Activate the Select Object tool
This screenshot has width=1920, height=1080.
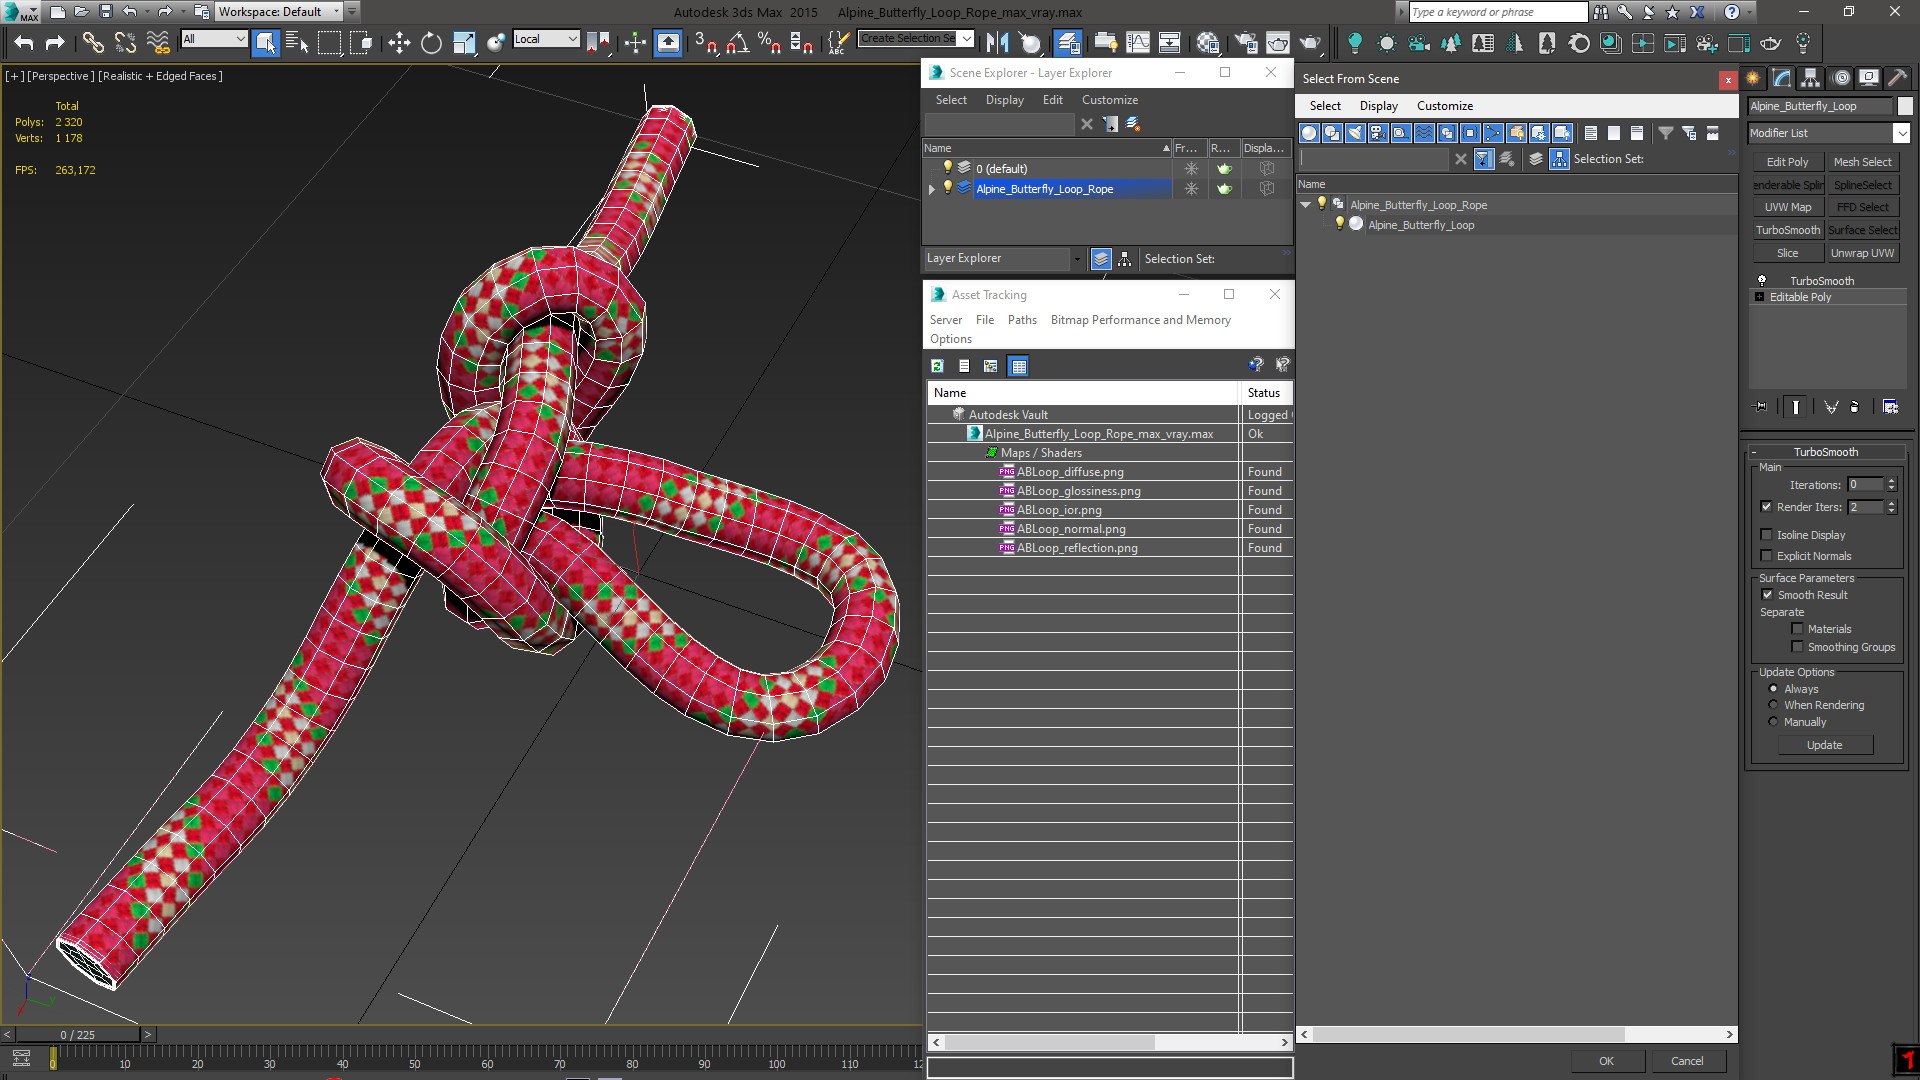pos(265,42)
